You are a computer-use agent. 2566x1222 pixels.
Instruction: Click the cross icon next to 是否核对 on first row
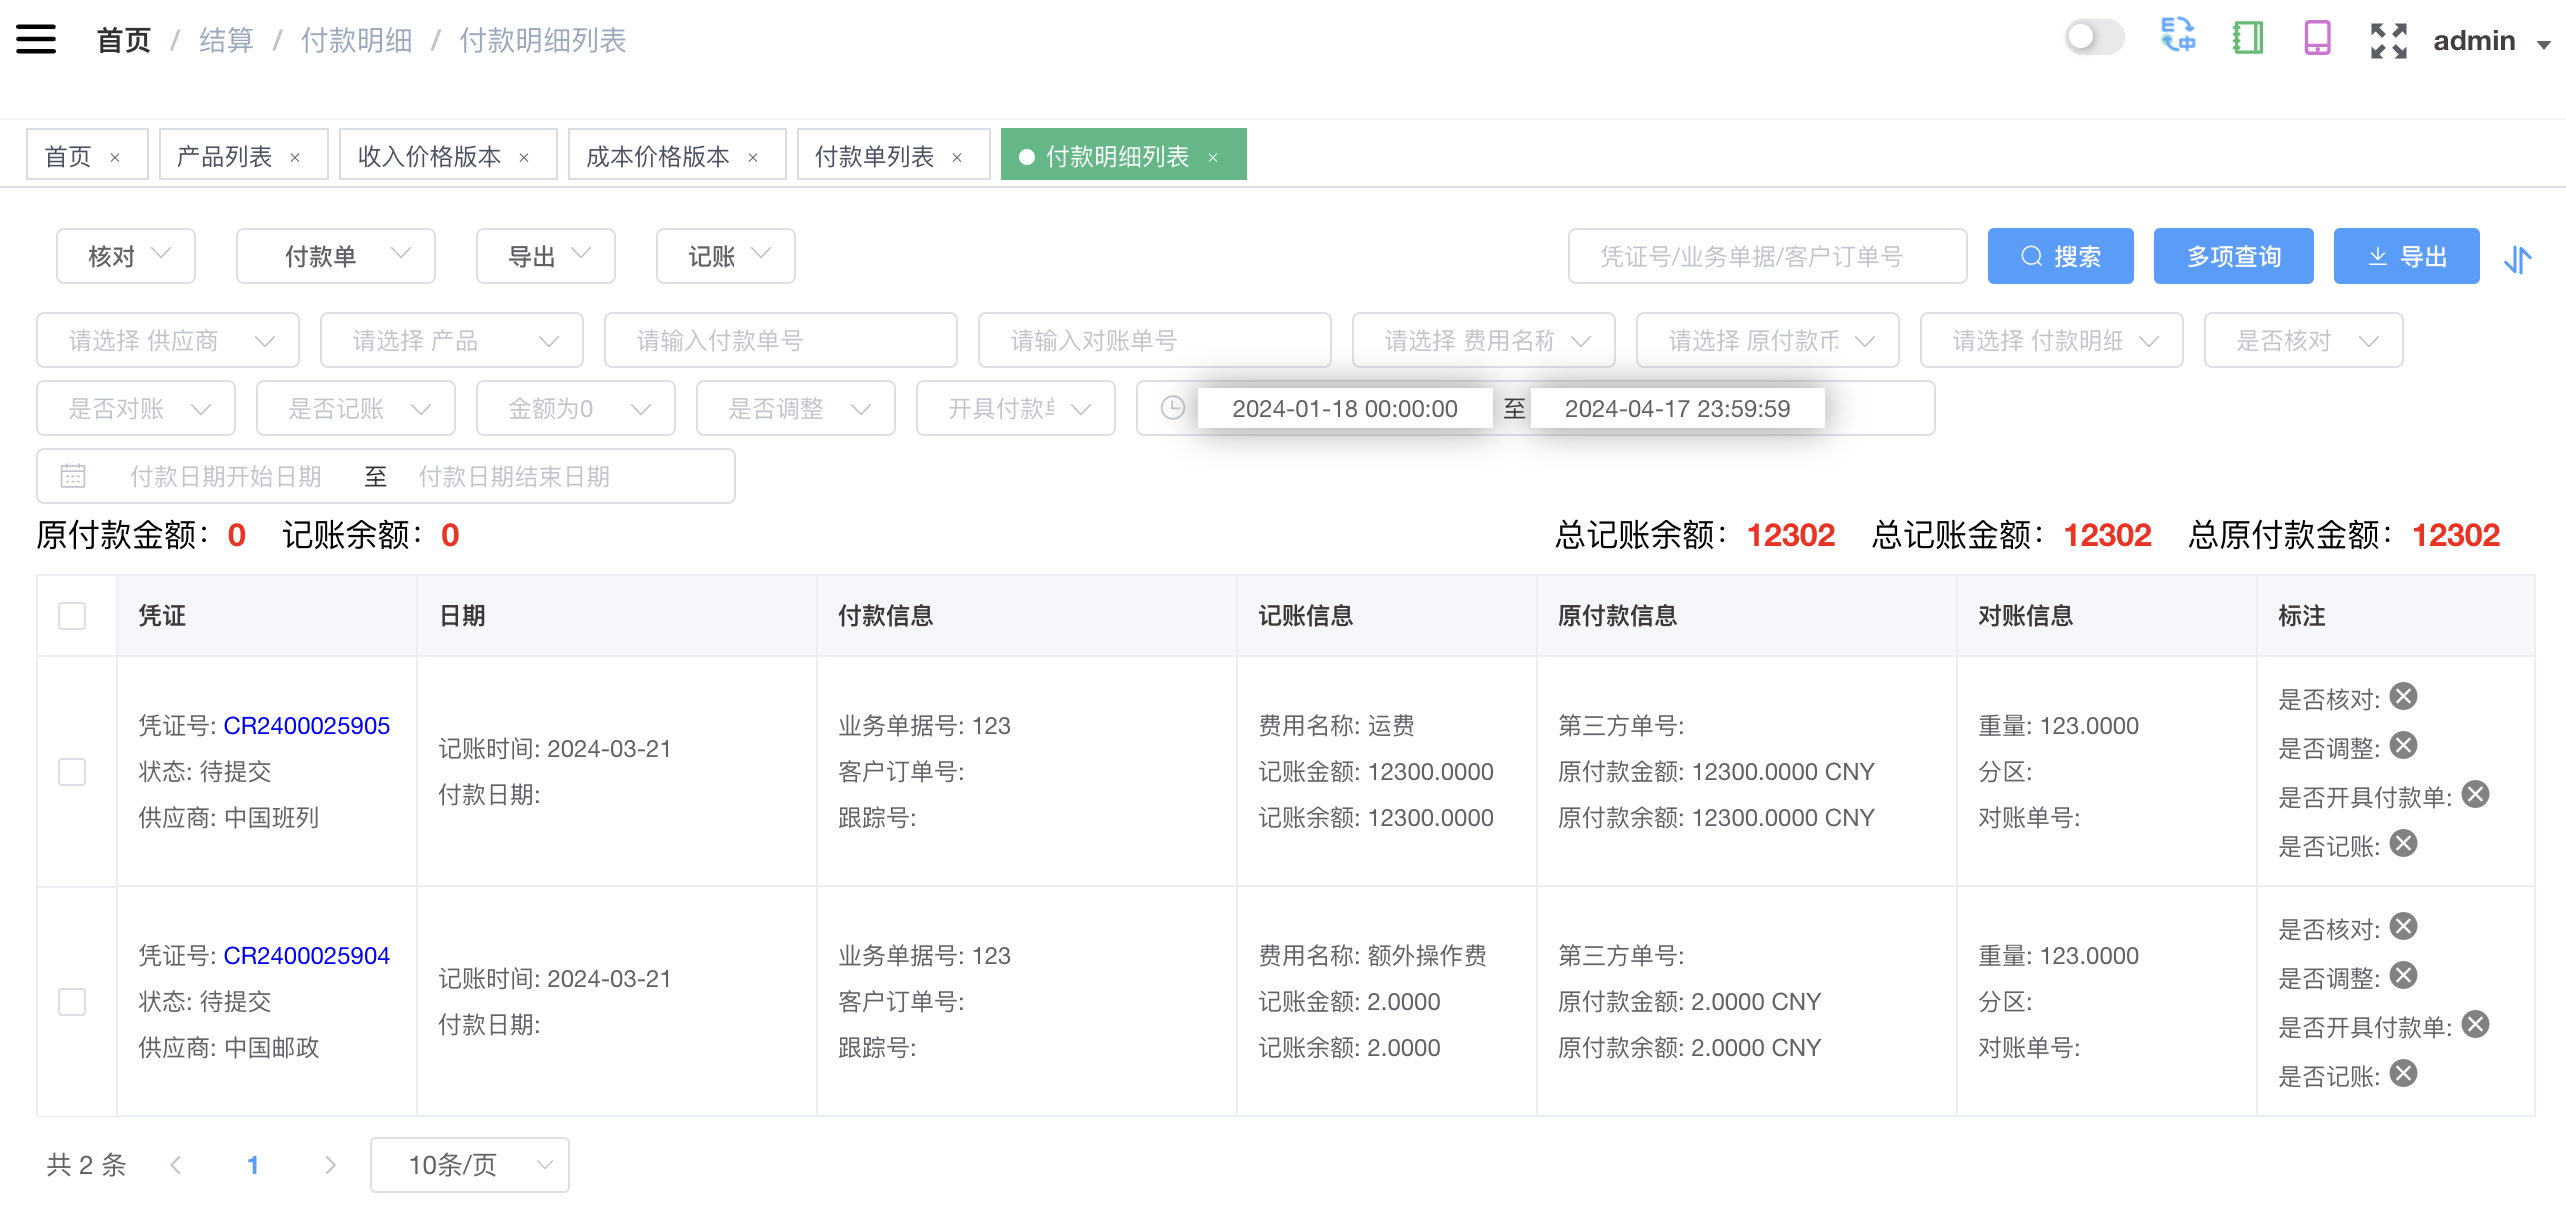coord(2405,697)
